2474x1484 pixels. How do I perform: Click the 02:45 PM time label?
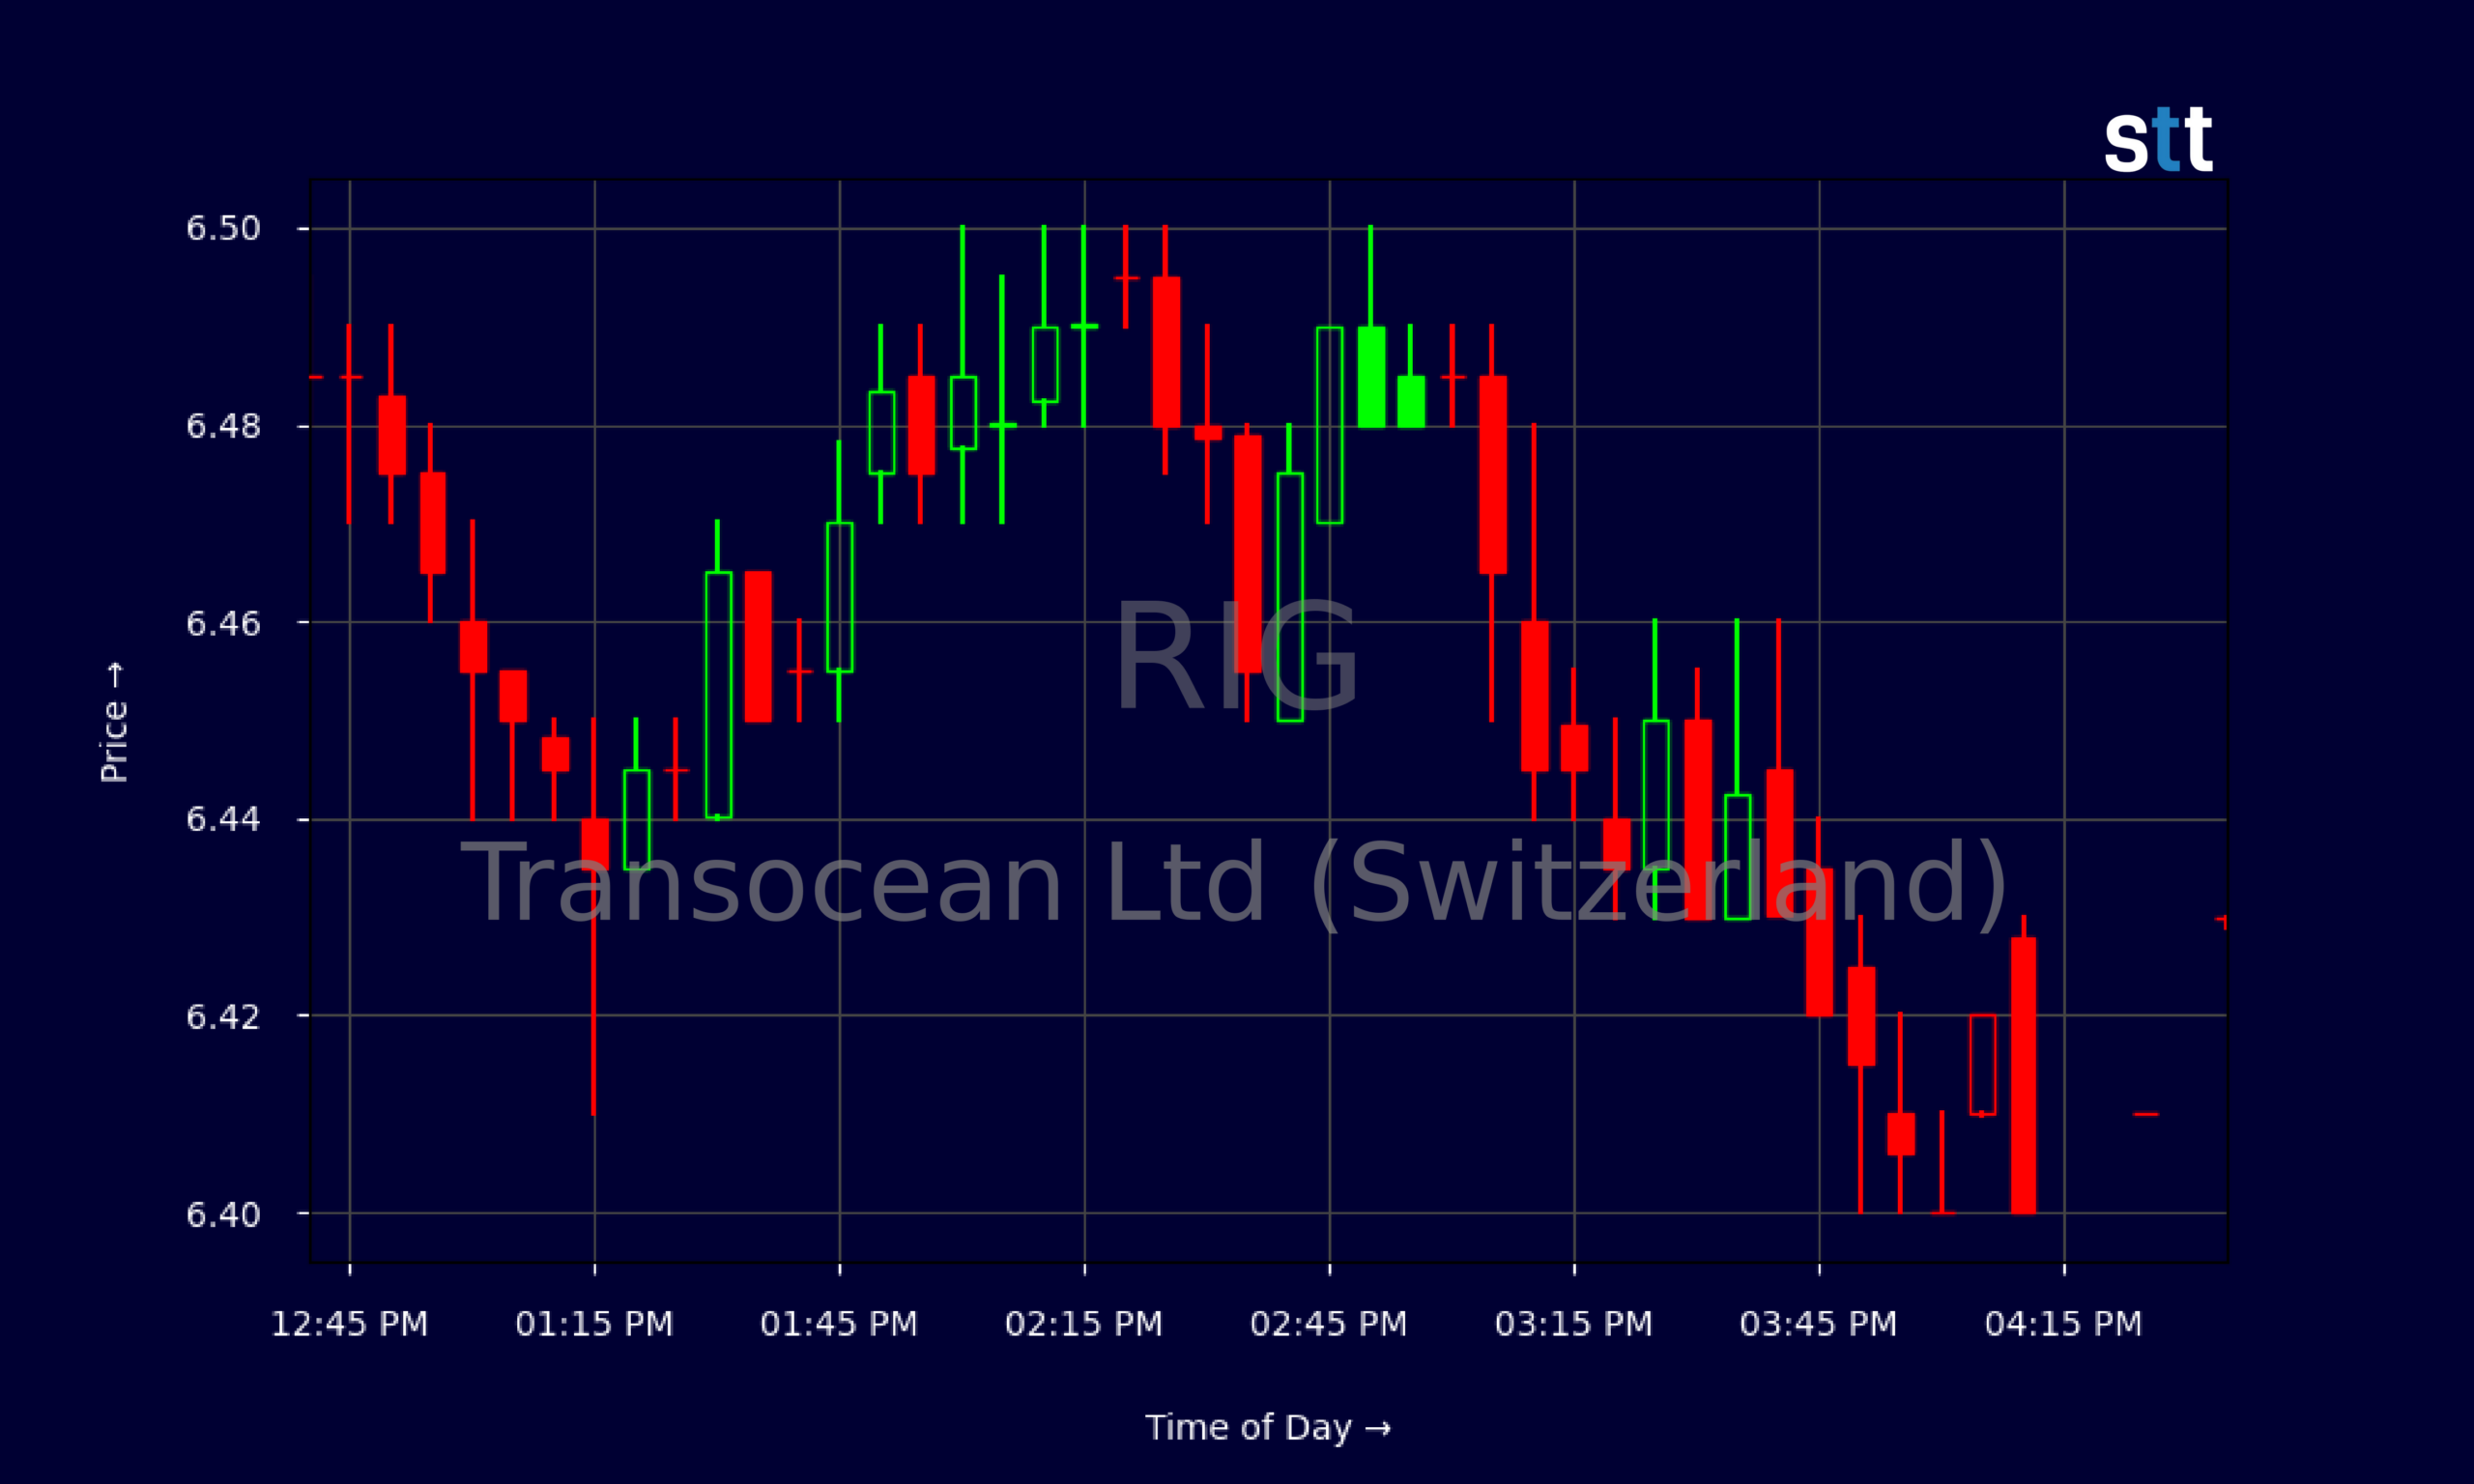[x=1329, y=1324]
